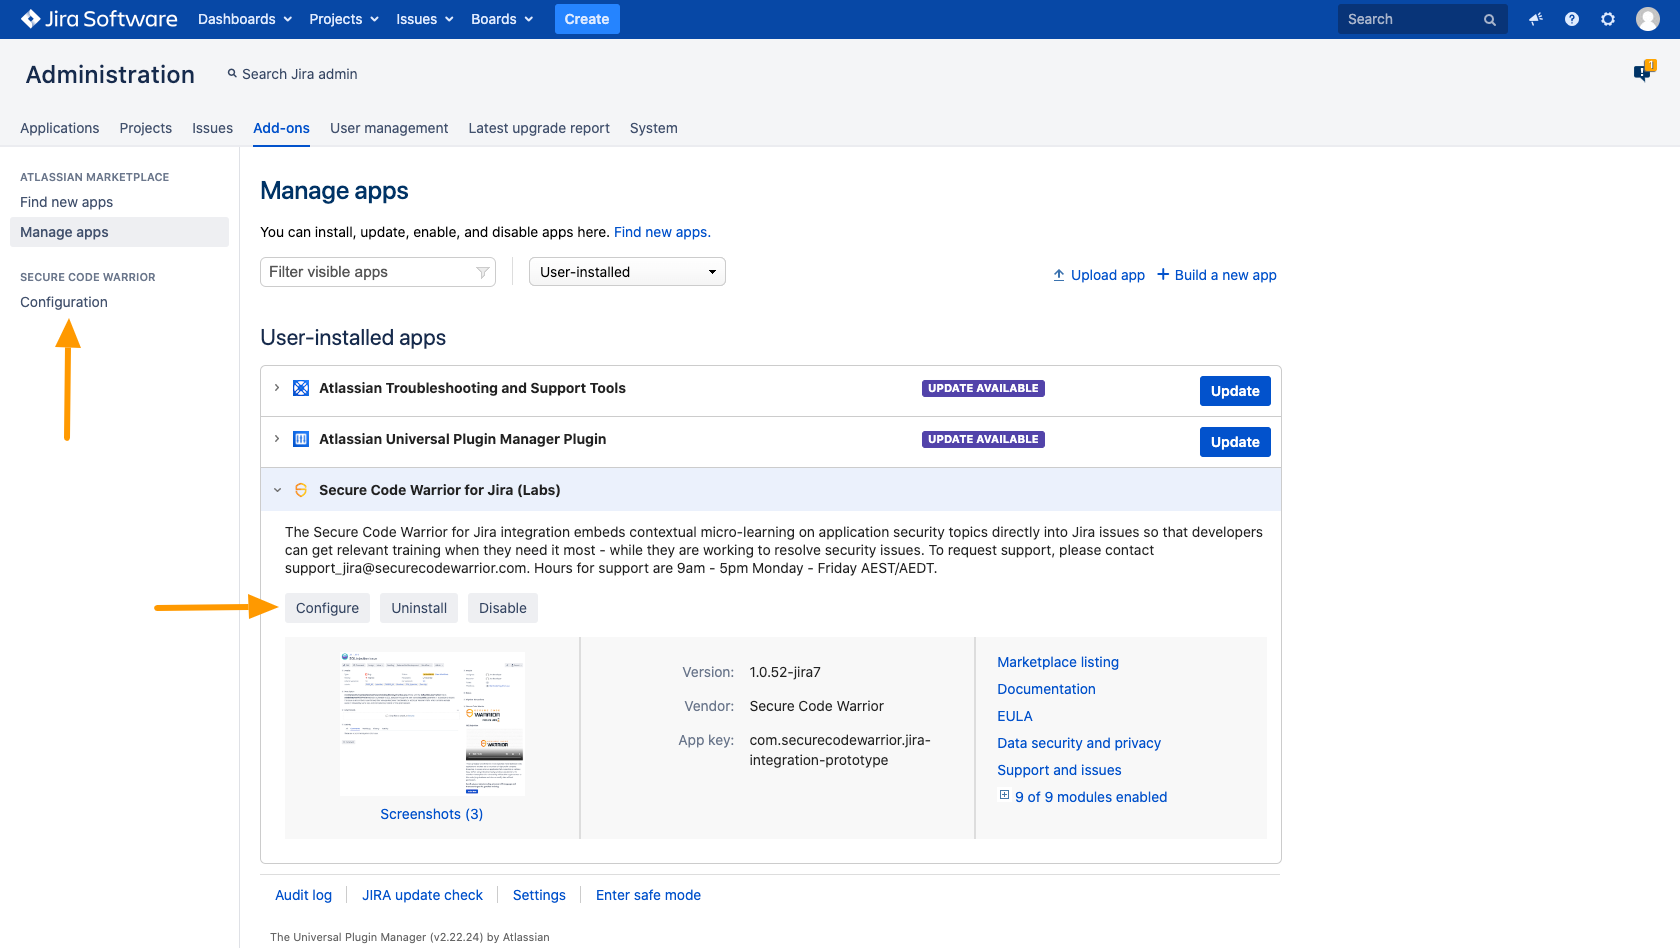Select the Add-ons tab
This screenshot has height=948, width=1680.
tap(281, 128)
